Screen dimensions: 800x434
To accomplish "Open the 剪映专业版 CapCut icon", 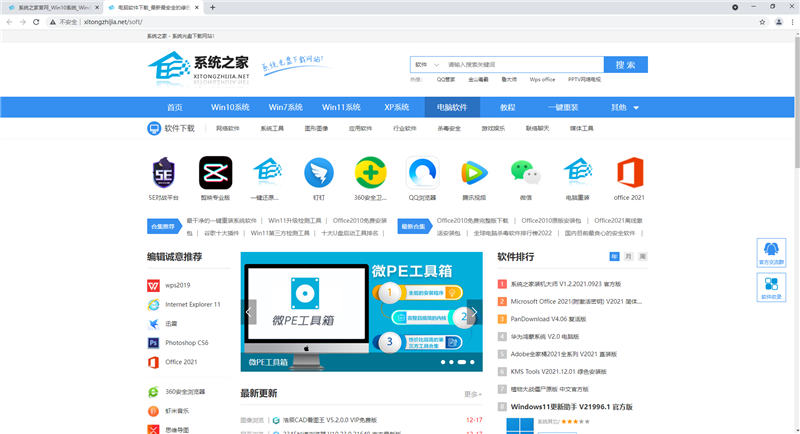I will click(x=215, y=172).
